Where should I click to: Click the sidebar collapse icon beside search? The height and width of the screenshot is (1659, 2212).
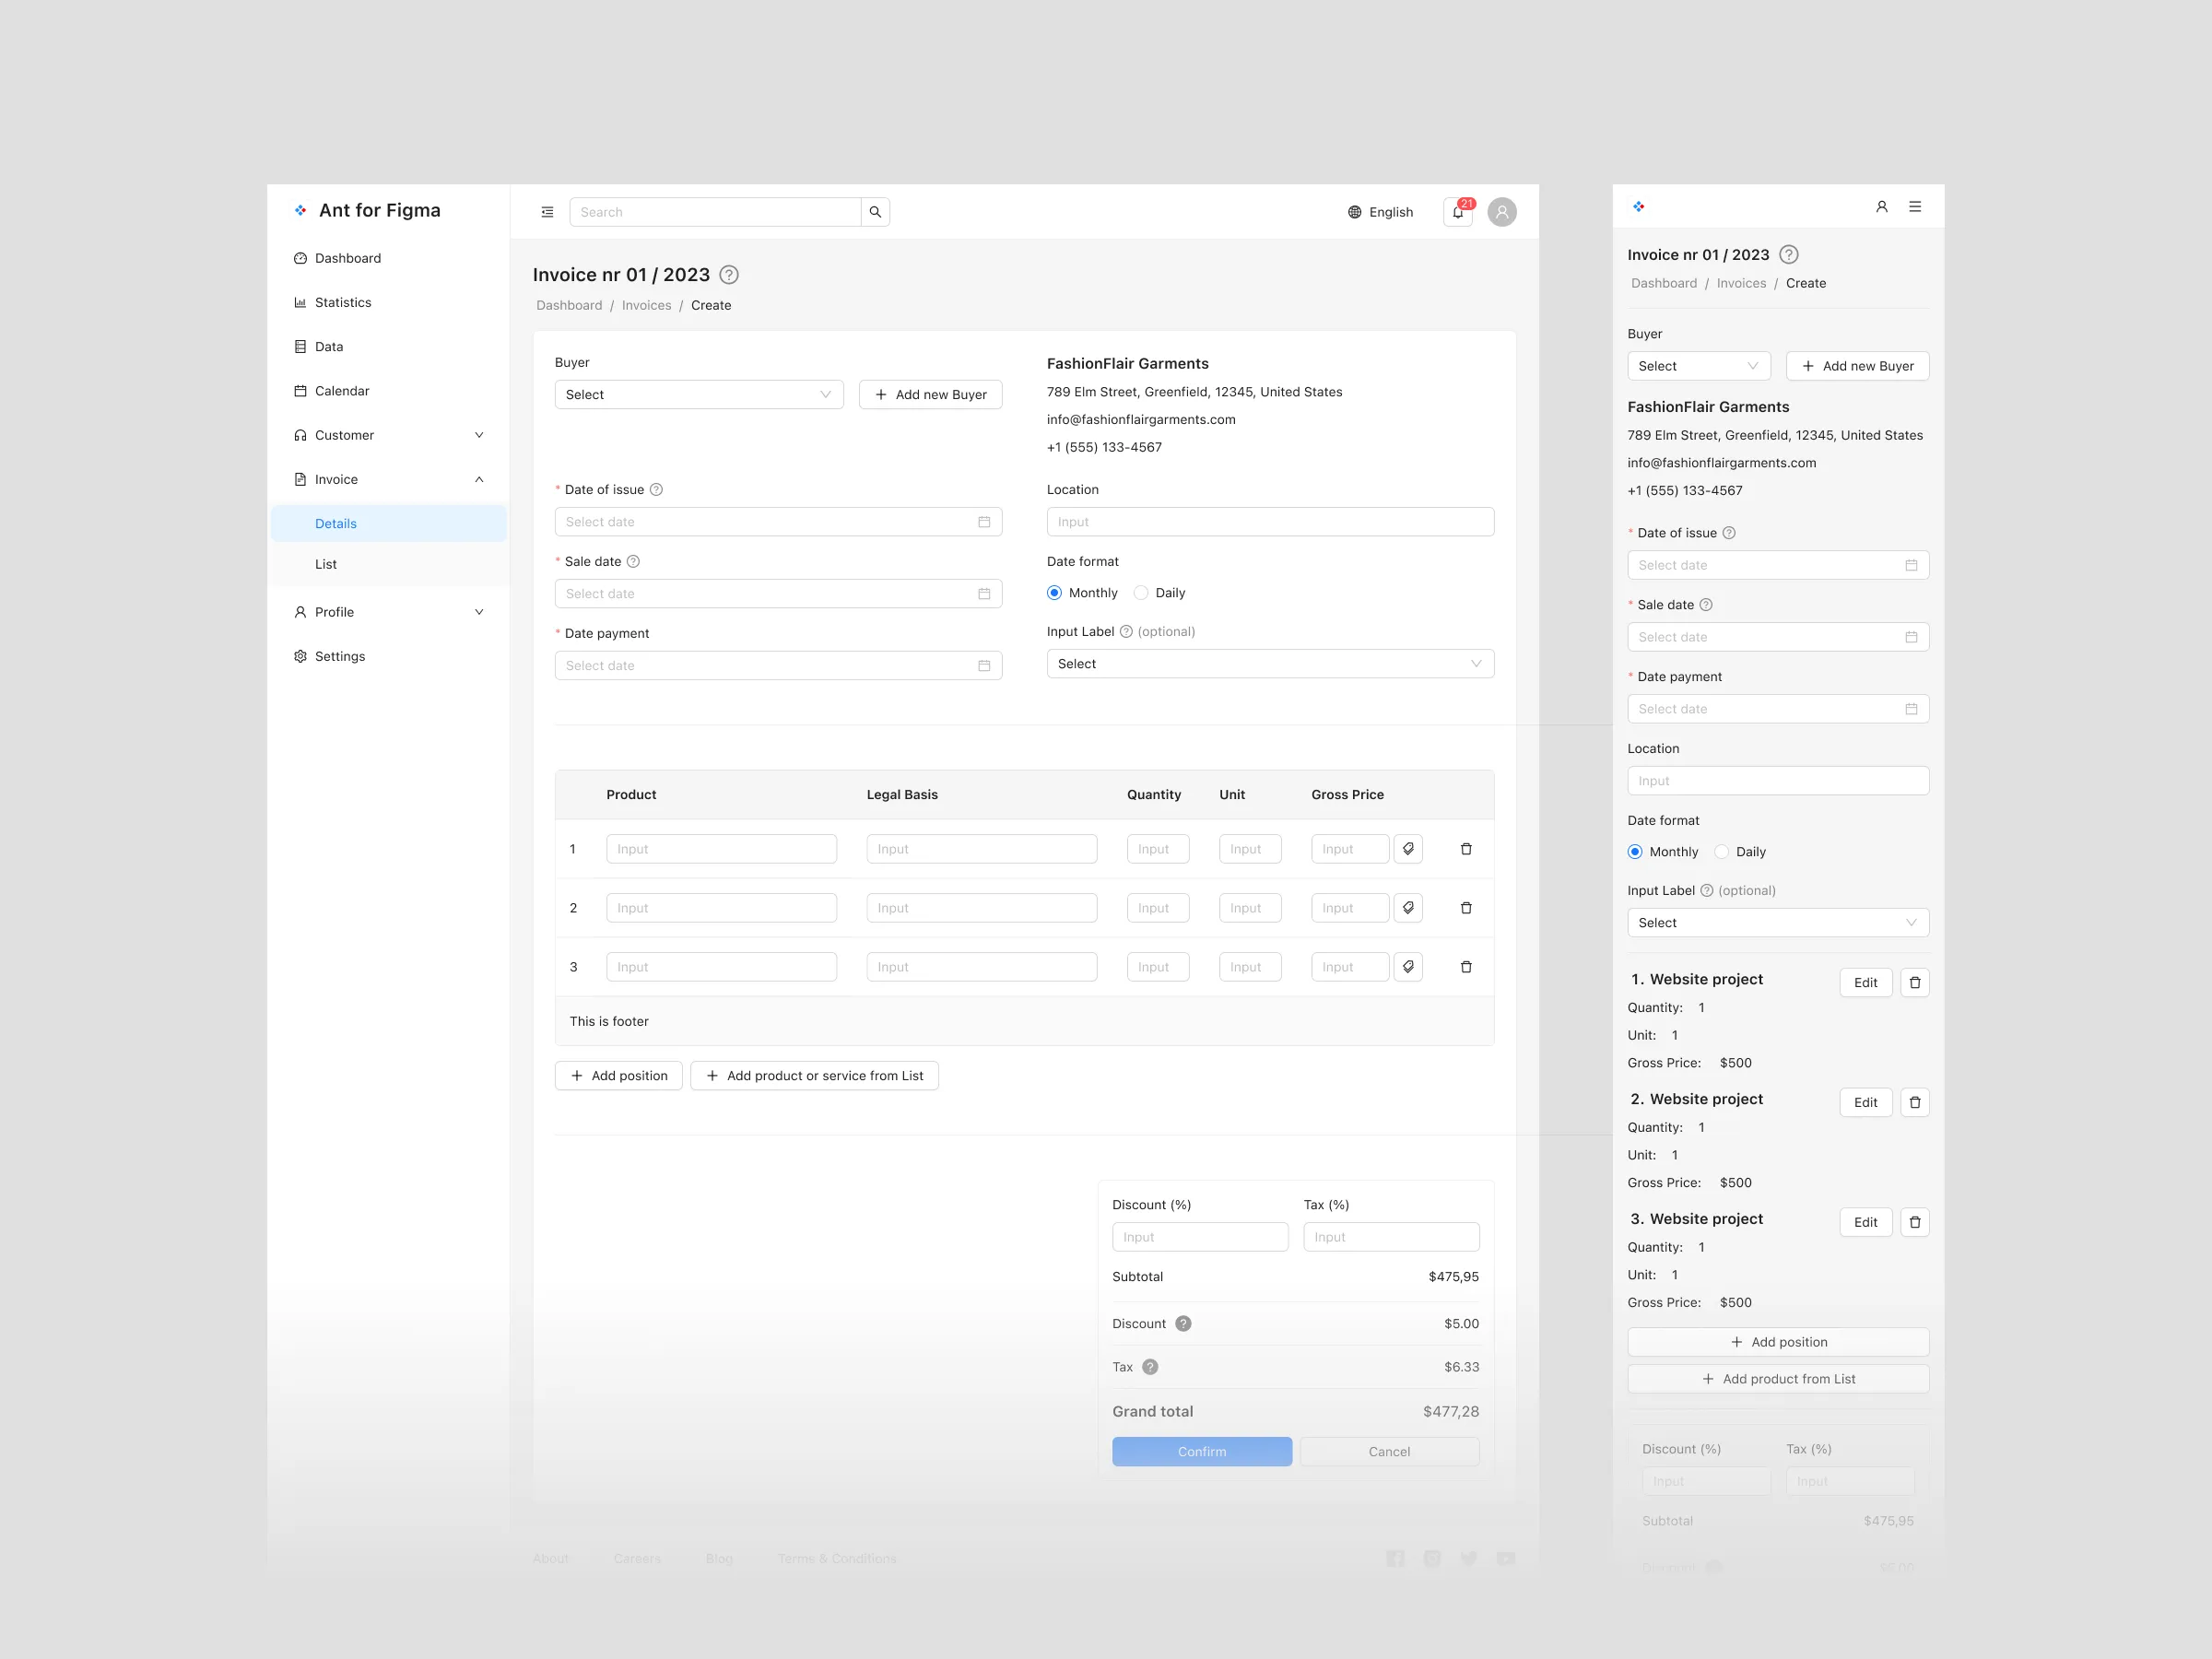(x=547, y=211)
